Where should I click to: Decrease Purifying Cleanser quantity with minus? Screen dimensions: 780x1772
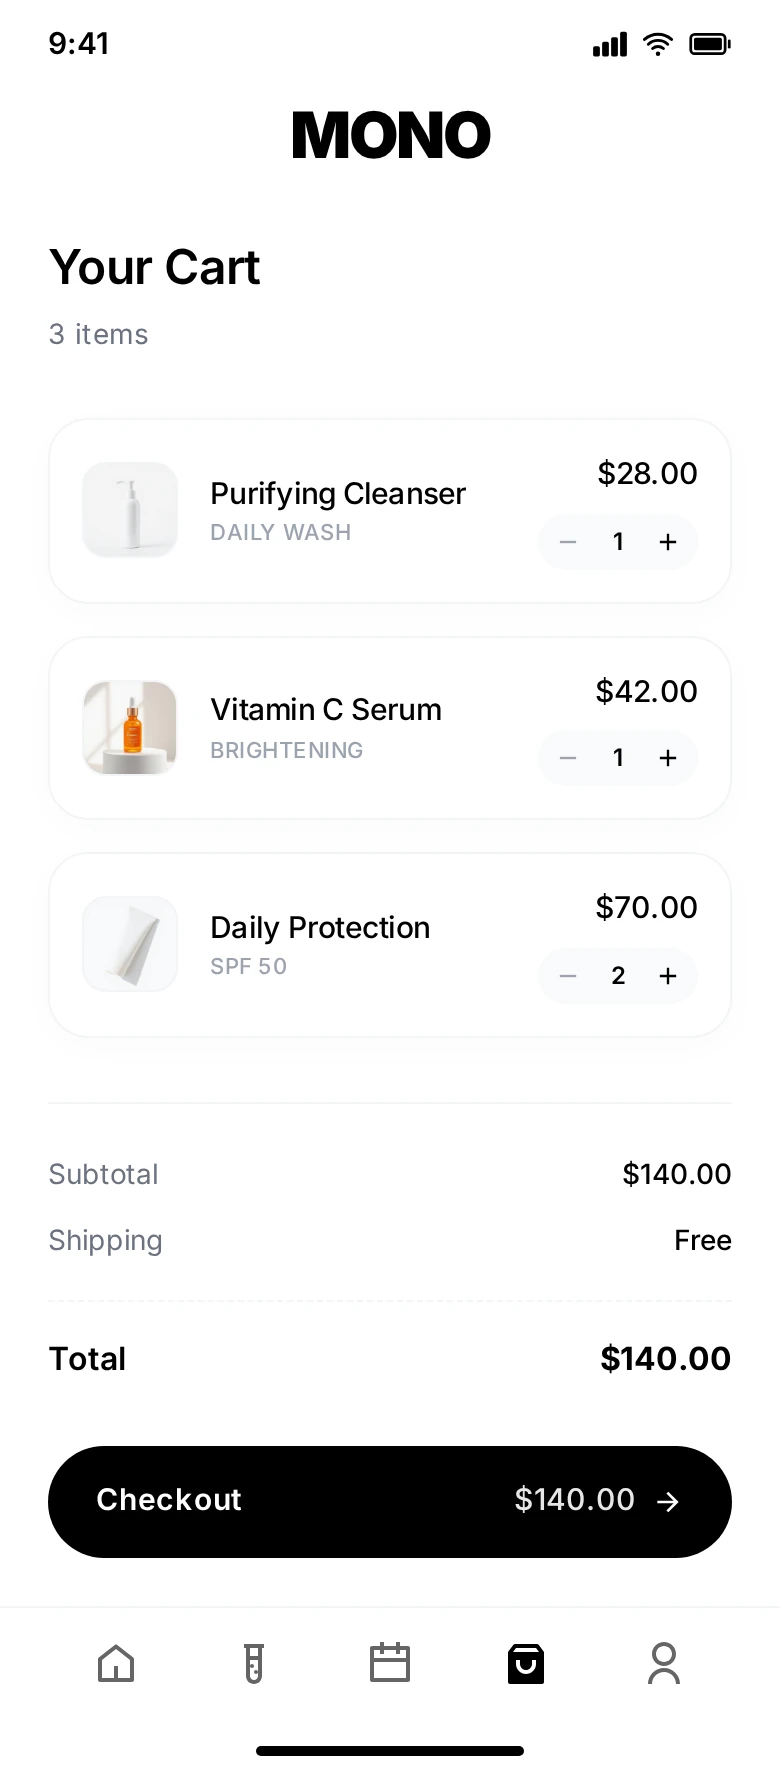[568, 542]
